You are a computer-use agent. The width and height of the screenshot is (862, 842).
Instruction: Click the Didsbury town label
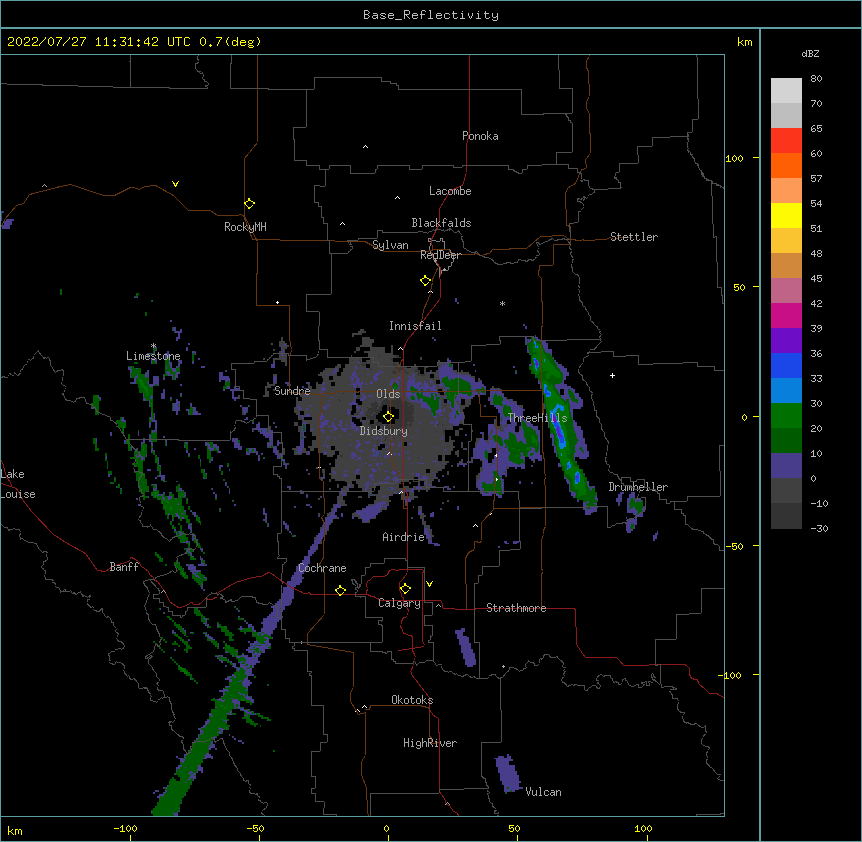[x=384, y=431]
